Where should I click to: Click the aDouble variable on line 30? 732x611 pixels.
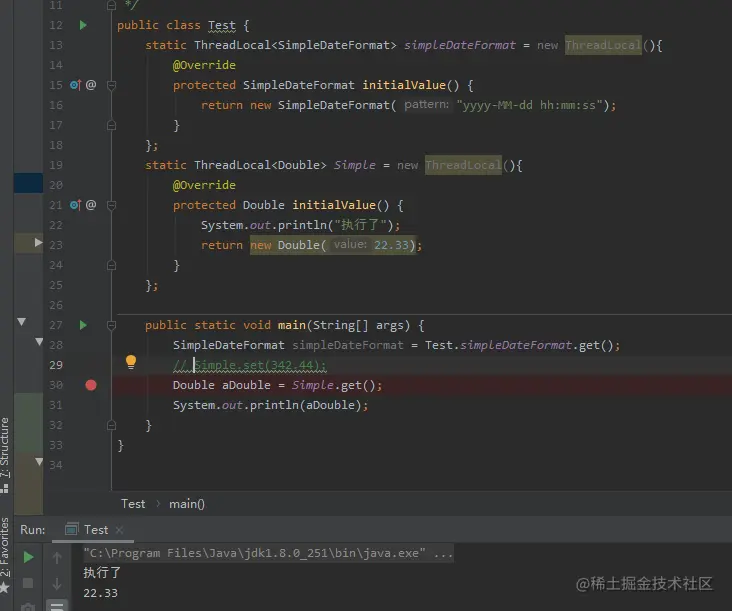pyautogui.click(x=246, y=385)
